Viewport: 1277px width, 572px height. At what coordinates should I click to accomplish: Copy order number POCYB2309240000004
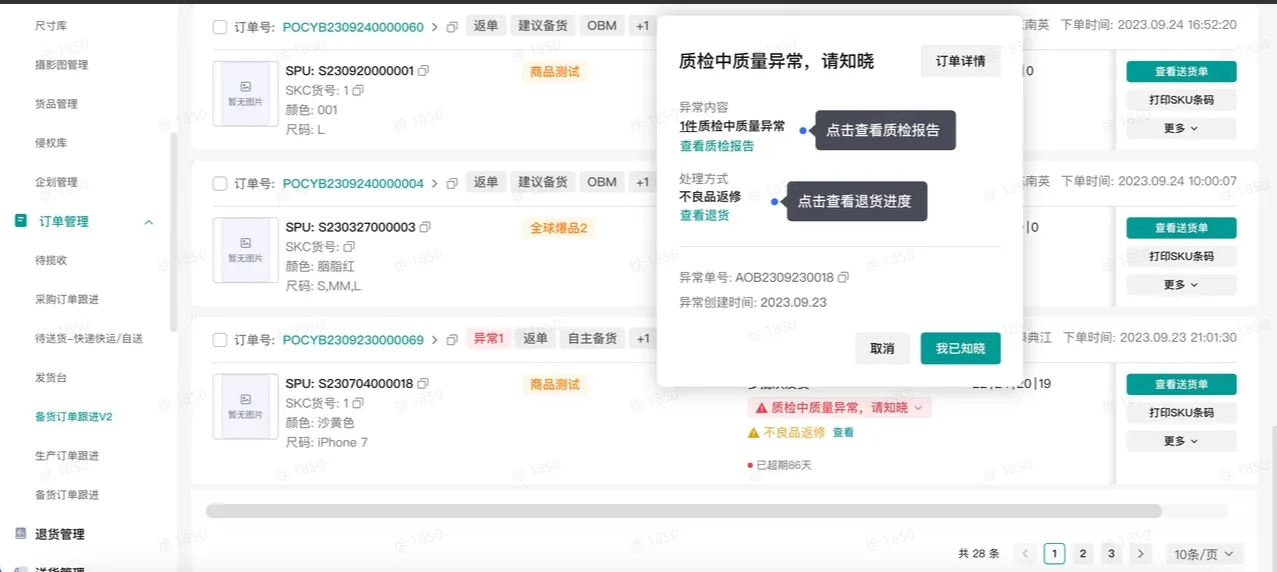452,183
